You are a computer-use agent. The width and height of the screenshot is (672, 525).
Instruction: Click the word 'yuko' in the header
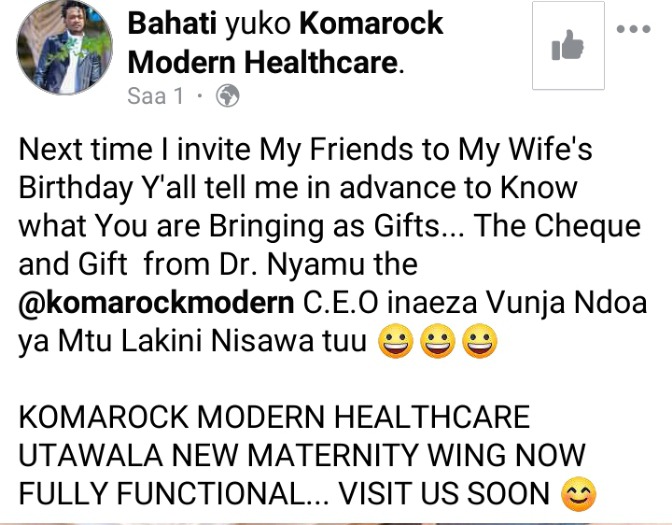pyautogui.click(x=258, y=24)
